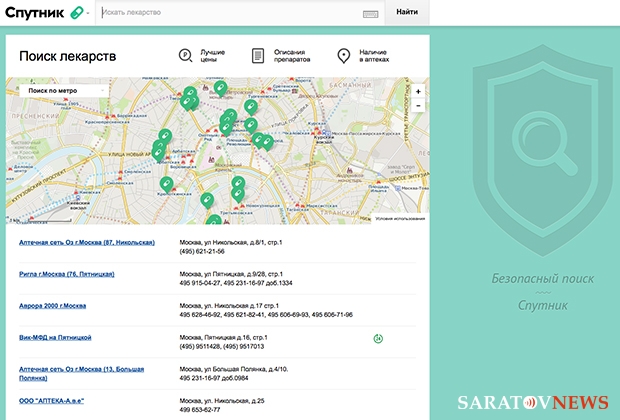Open the 'Аврора 2000 г.Москва' pharmacy link
620x420 pixels.
tap(52, 305)
